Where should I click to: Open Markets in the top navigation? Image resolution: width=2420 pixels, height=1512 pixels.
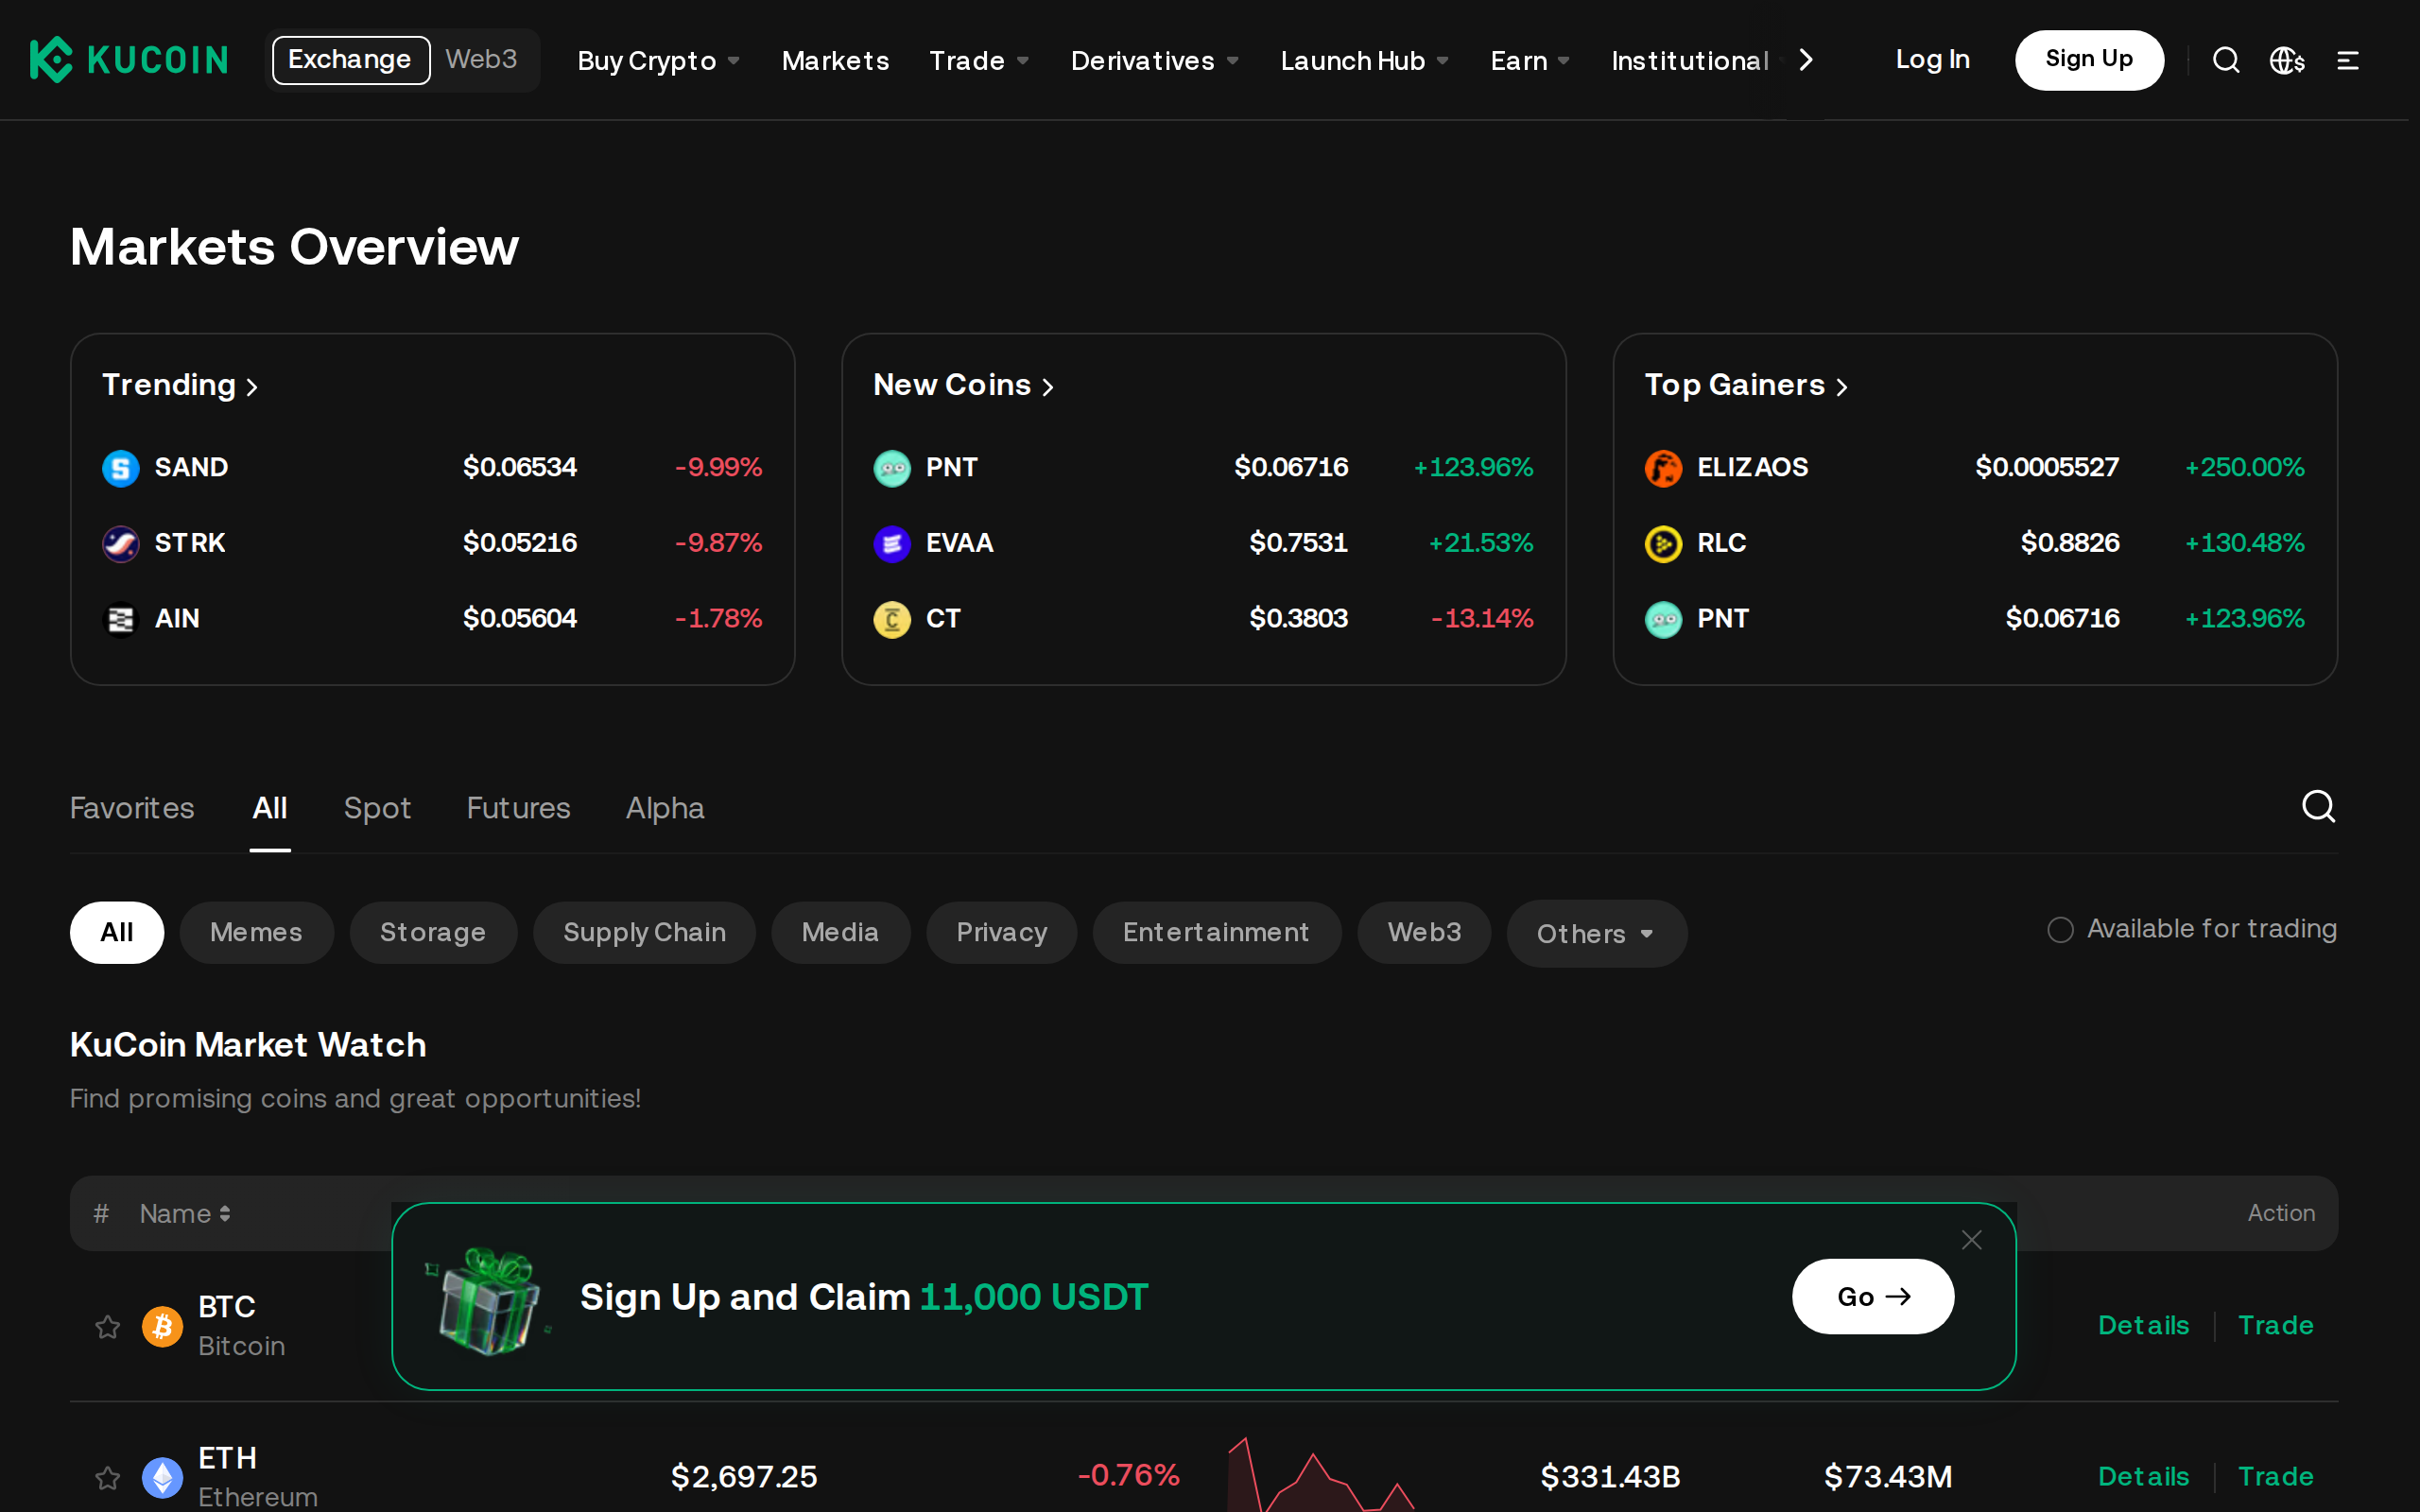click(835, 61)
